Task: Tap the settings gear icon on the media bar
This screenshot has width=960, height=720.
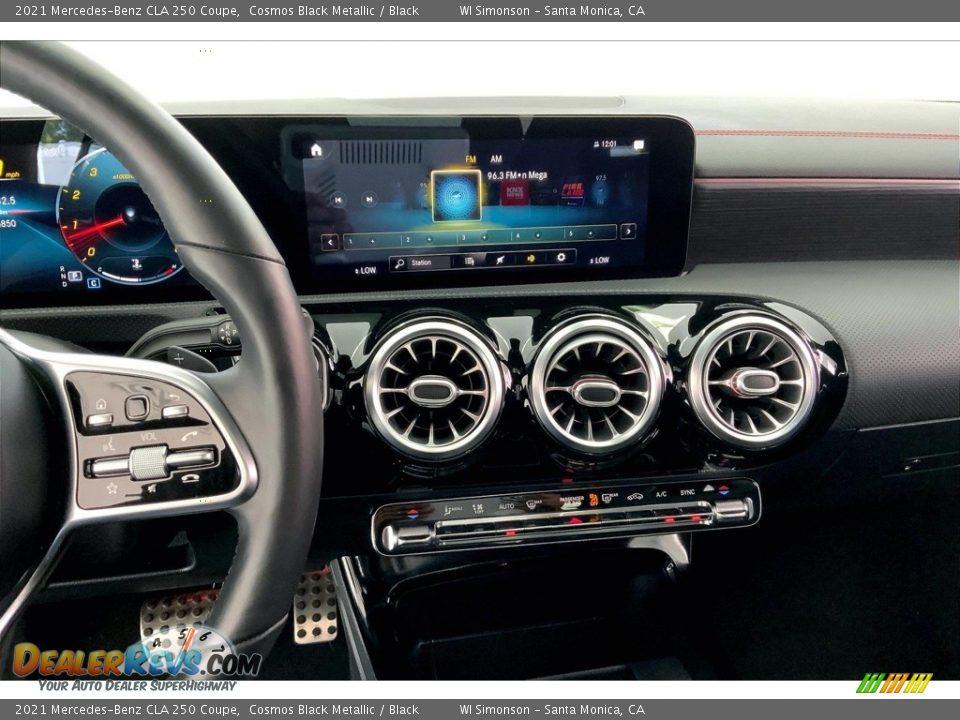Action: (561, 258)
